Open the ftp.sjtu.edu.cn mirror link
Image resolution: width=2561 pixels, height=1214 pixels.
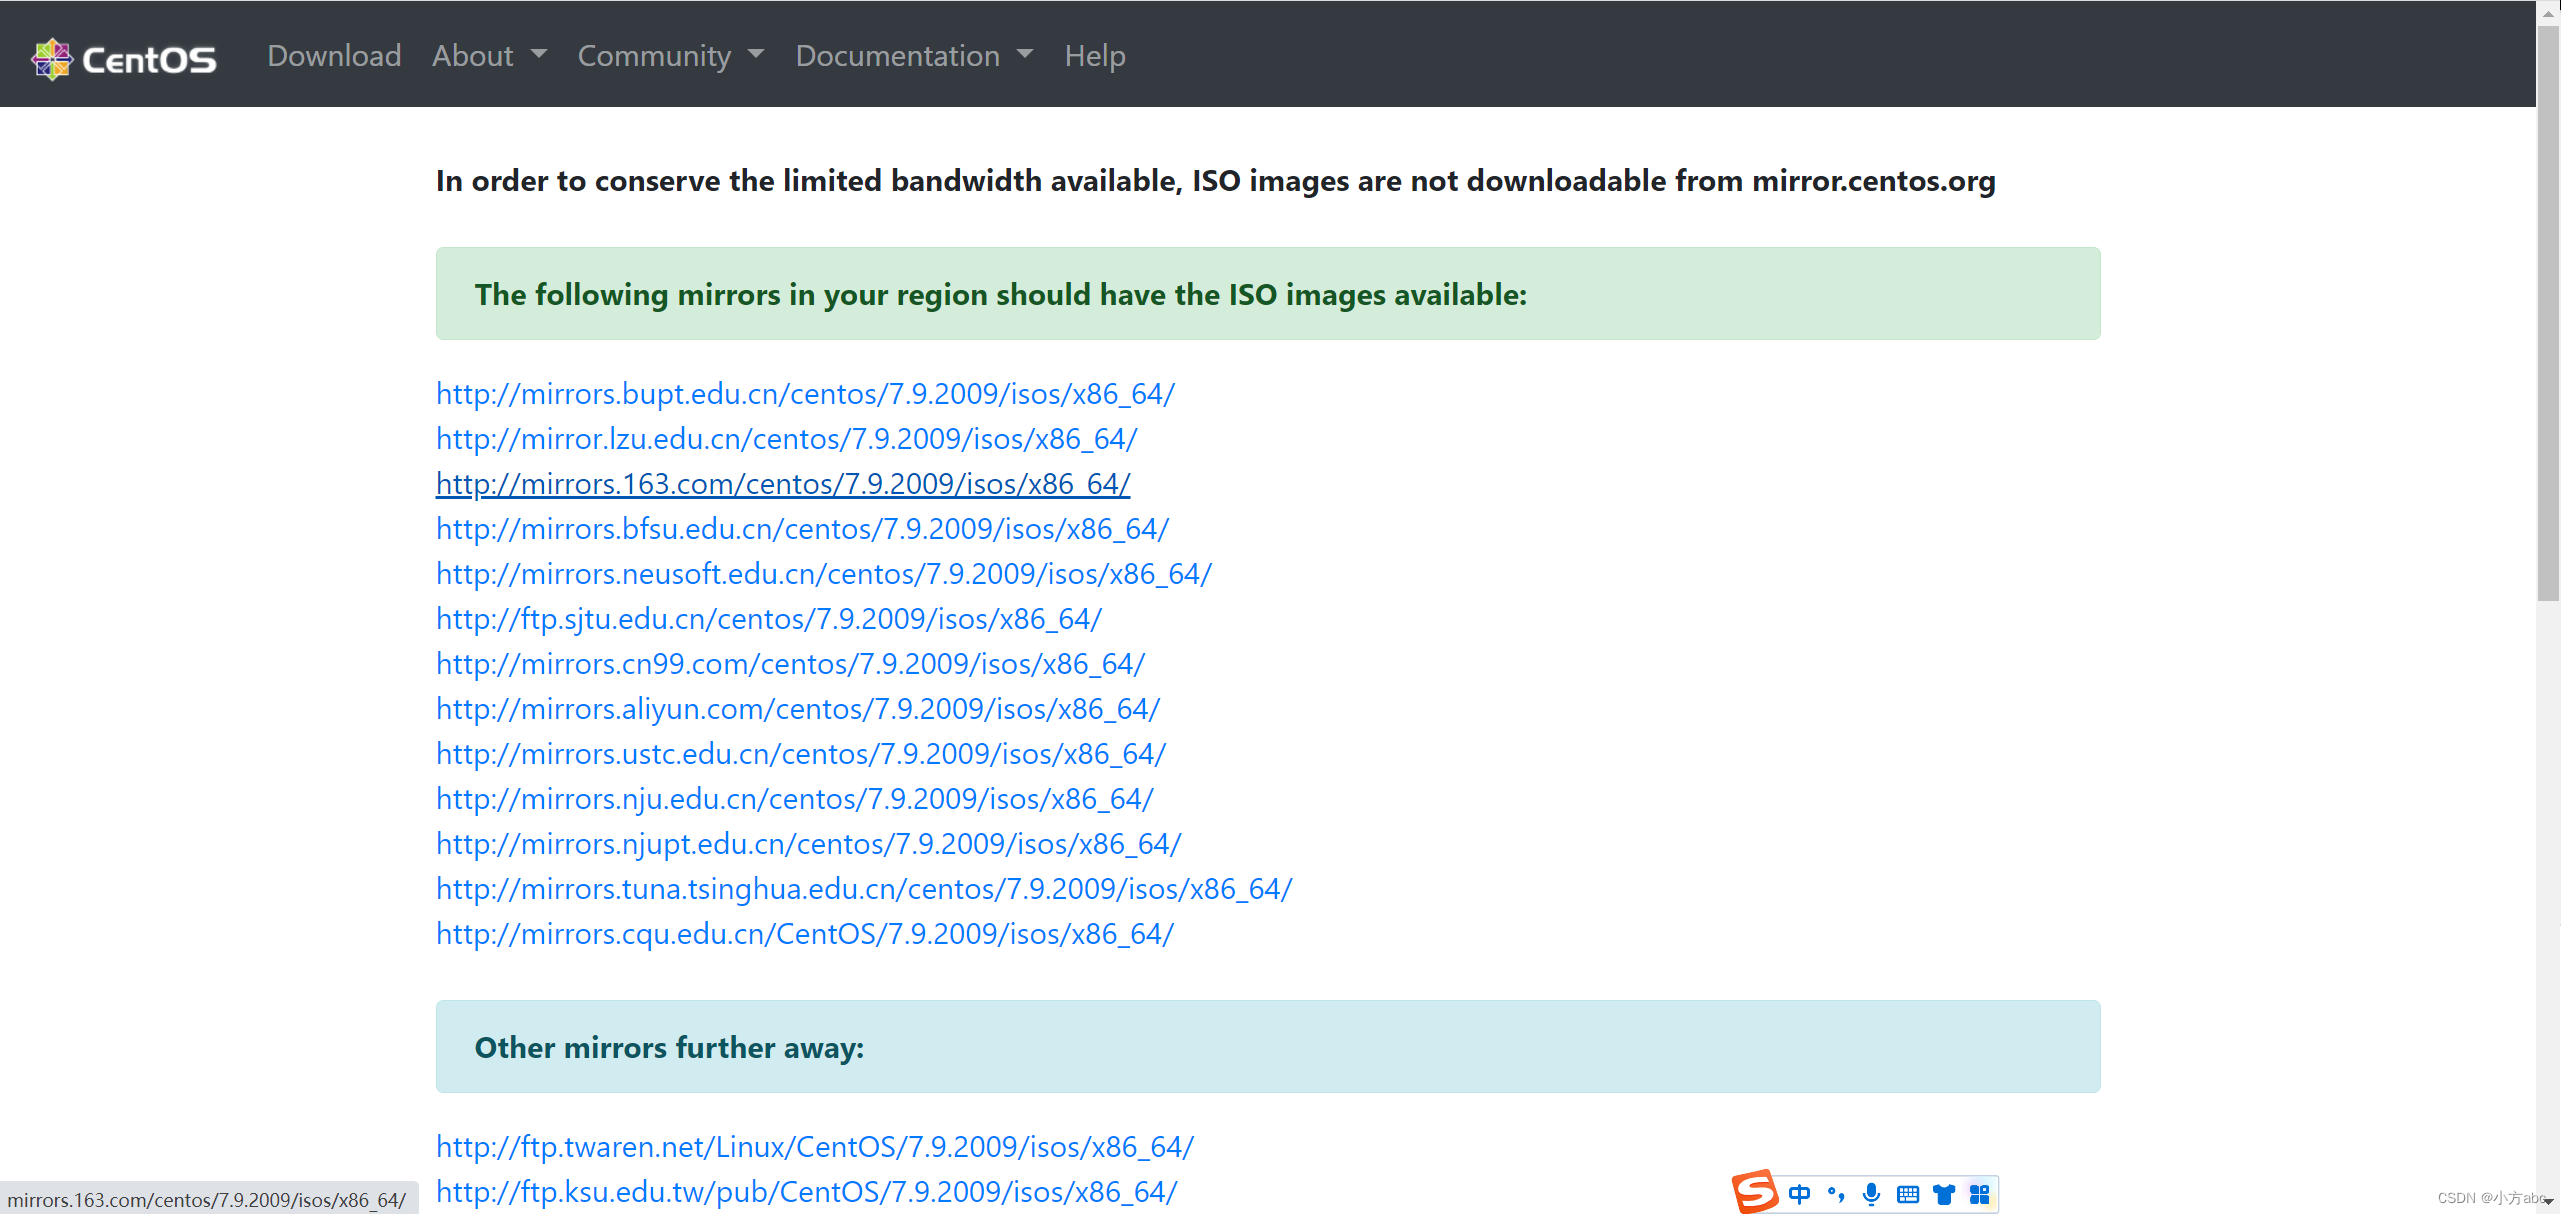point(769,619)
